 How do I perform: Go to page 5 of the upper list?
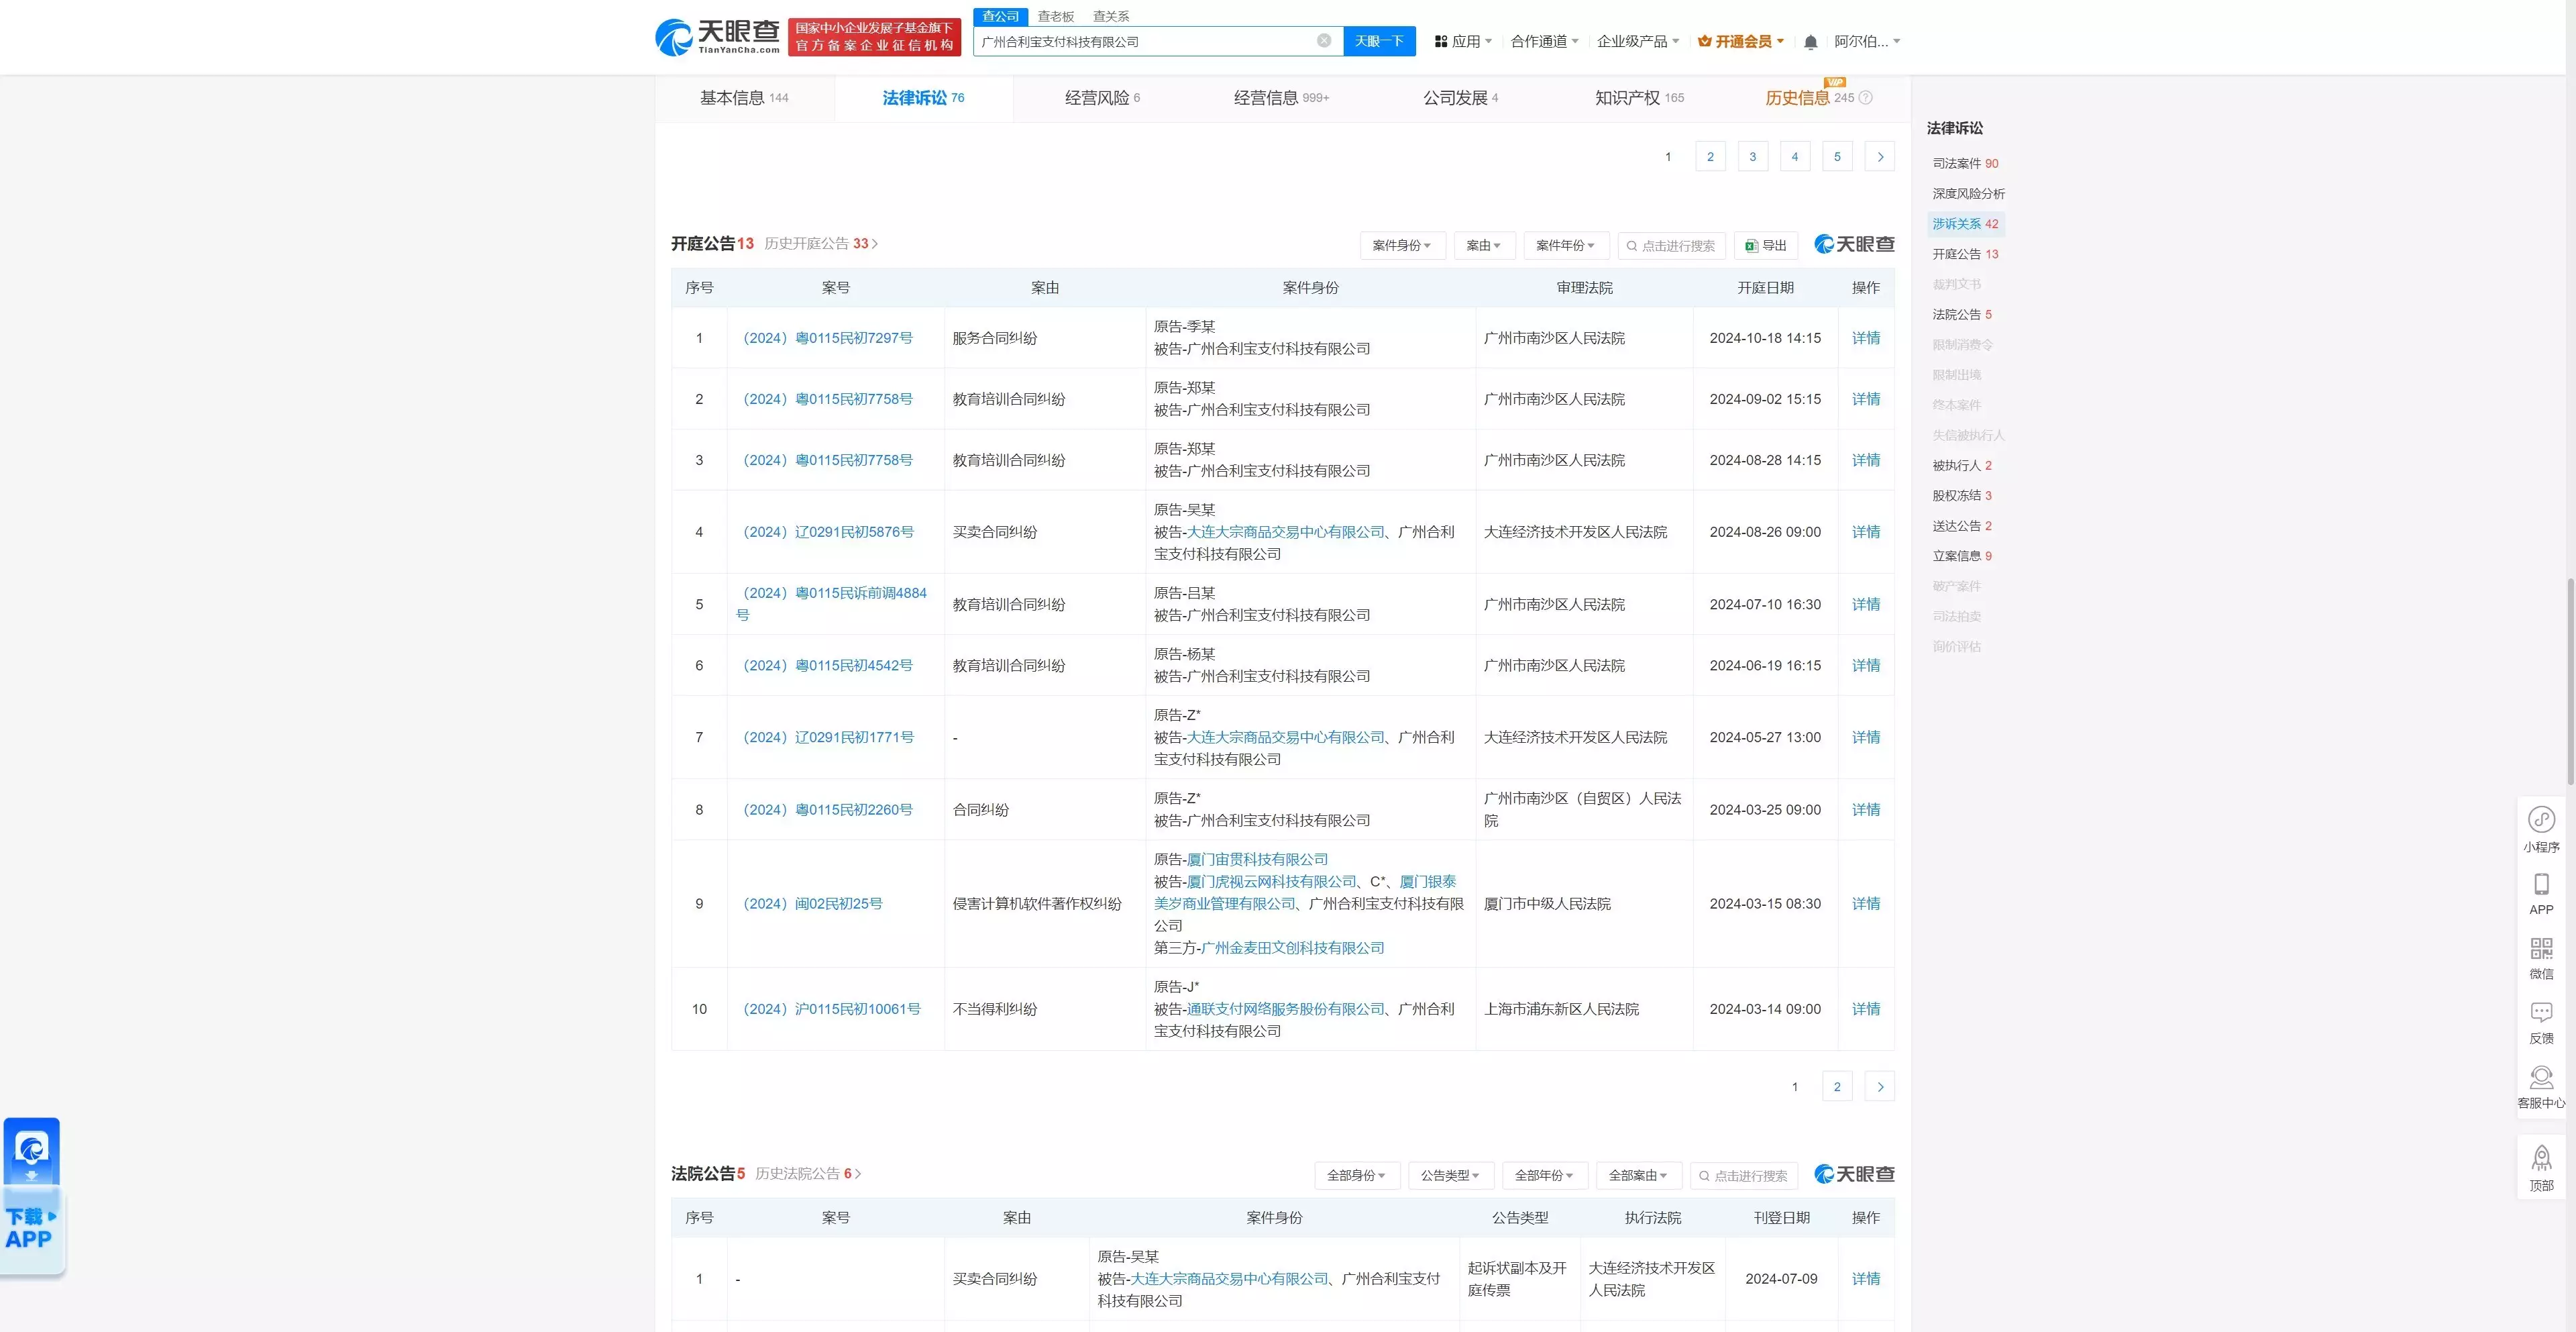click(x=1837, y=157)
